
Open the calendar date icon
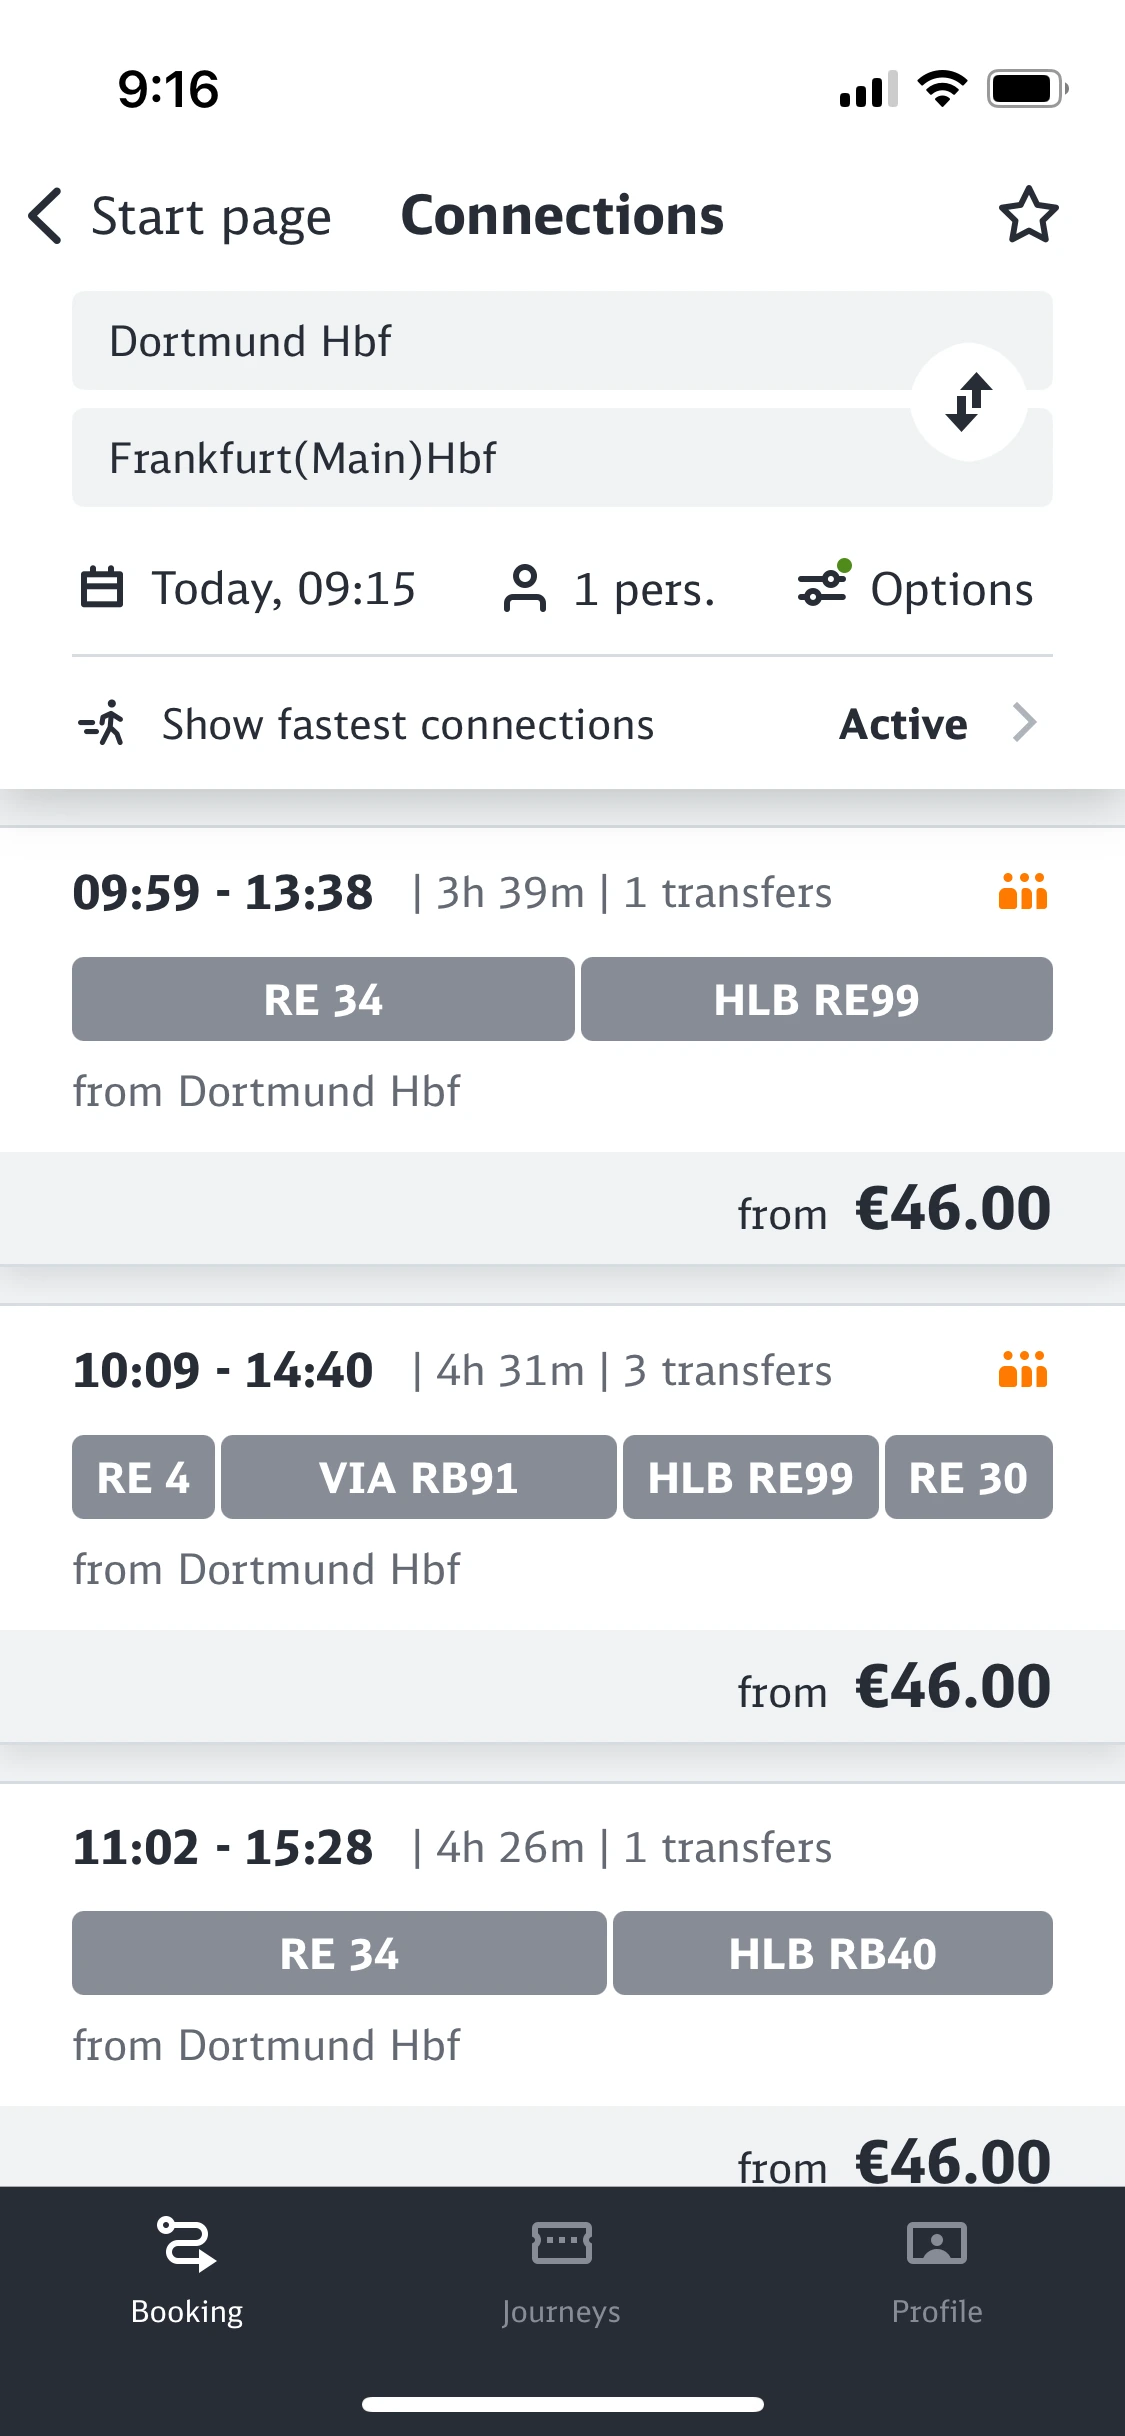pos(101,588)
